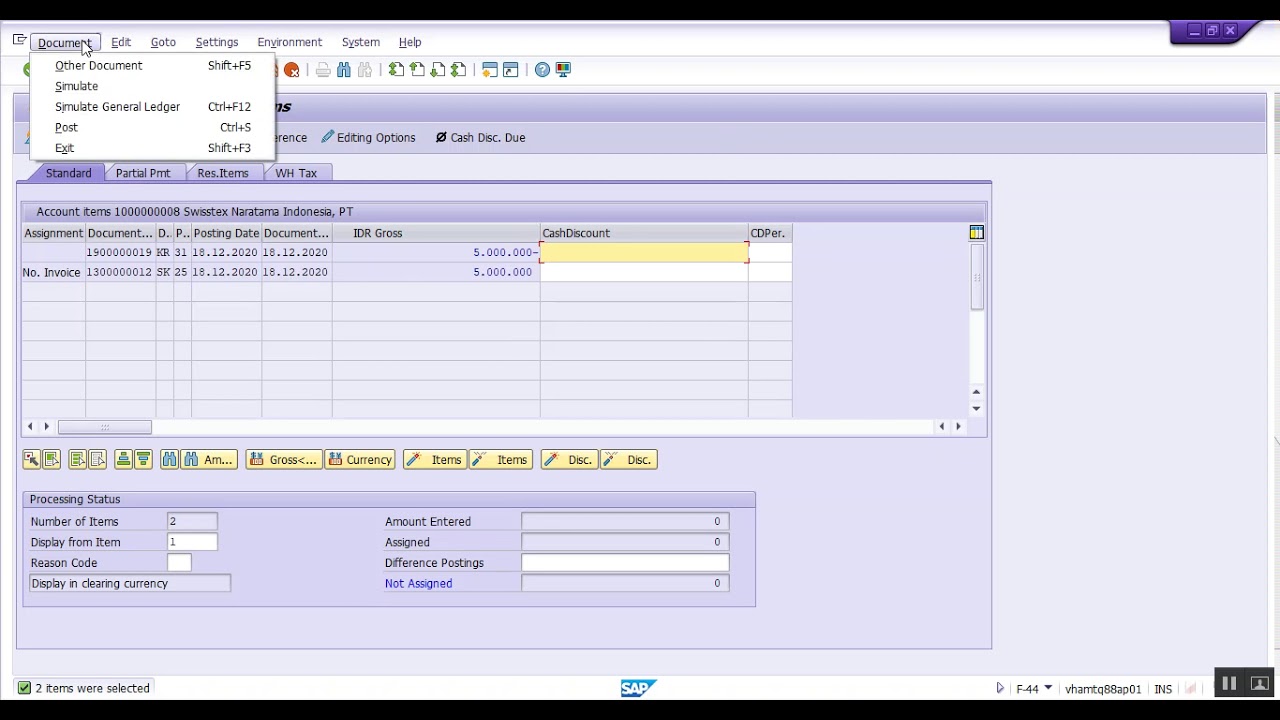Open the Document menu
The width and height of the screenshot is (1280, 720).
coord(64,43)
